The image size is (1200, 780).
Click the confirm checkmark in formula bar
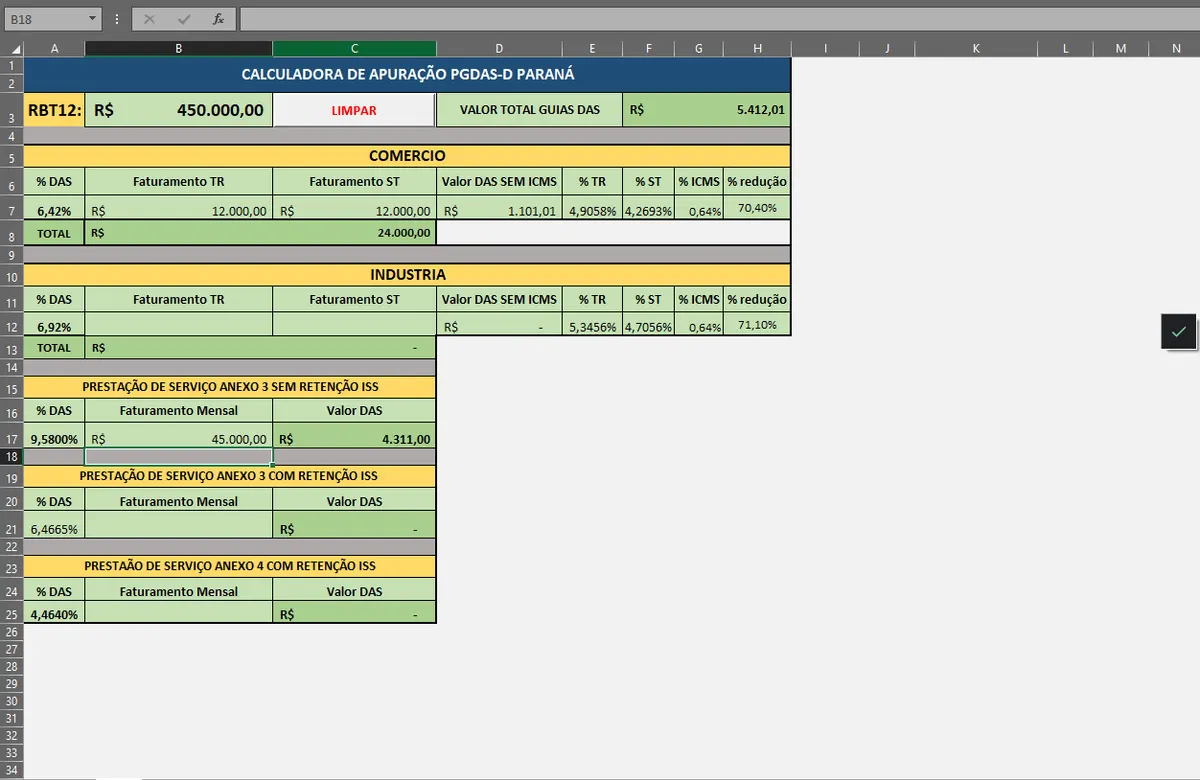click(183, 19)
